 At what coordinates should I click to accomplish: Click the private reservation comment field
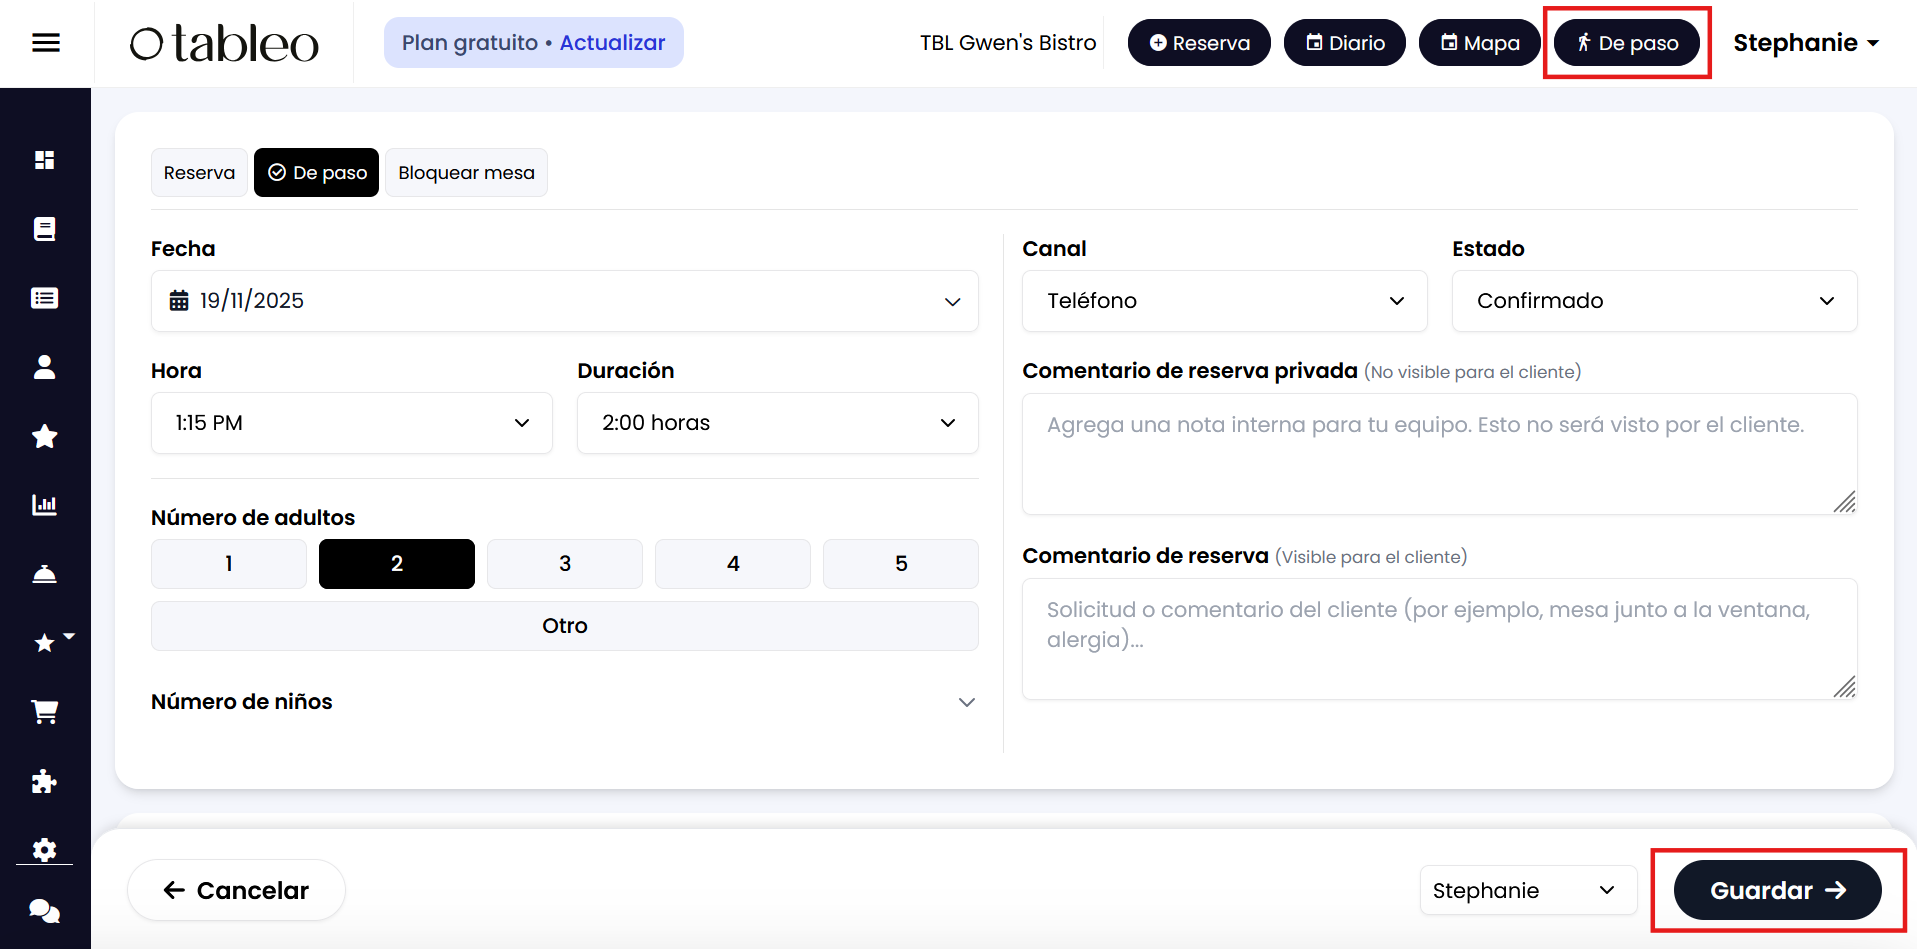(x=1438, y=454)
